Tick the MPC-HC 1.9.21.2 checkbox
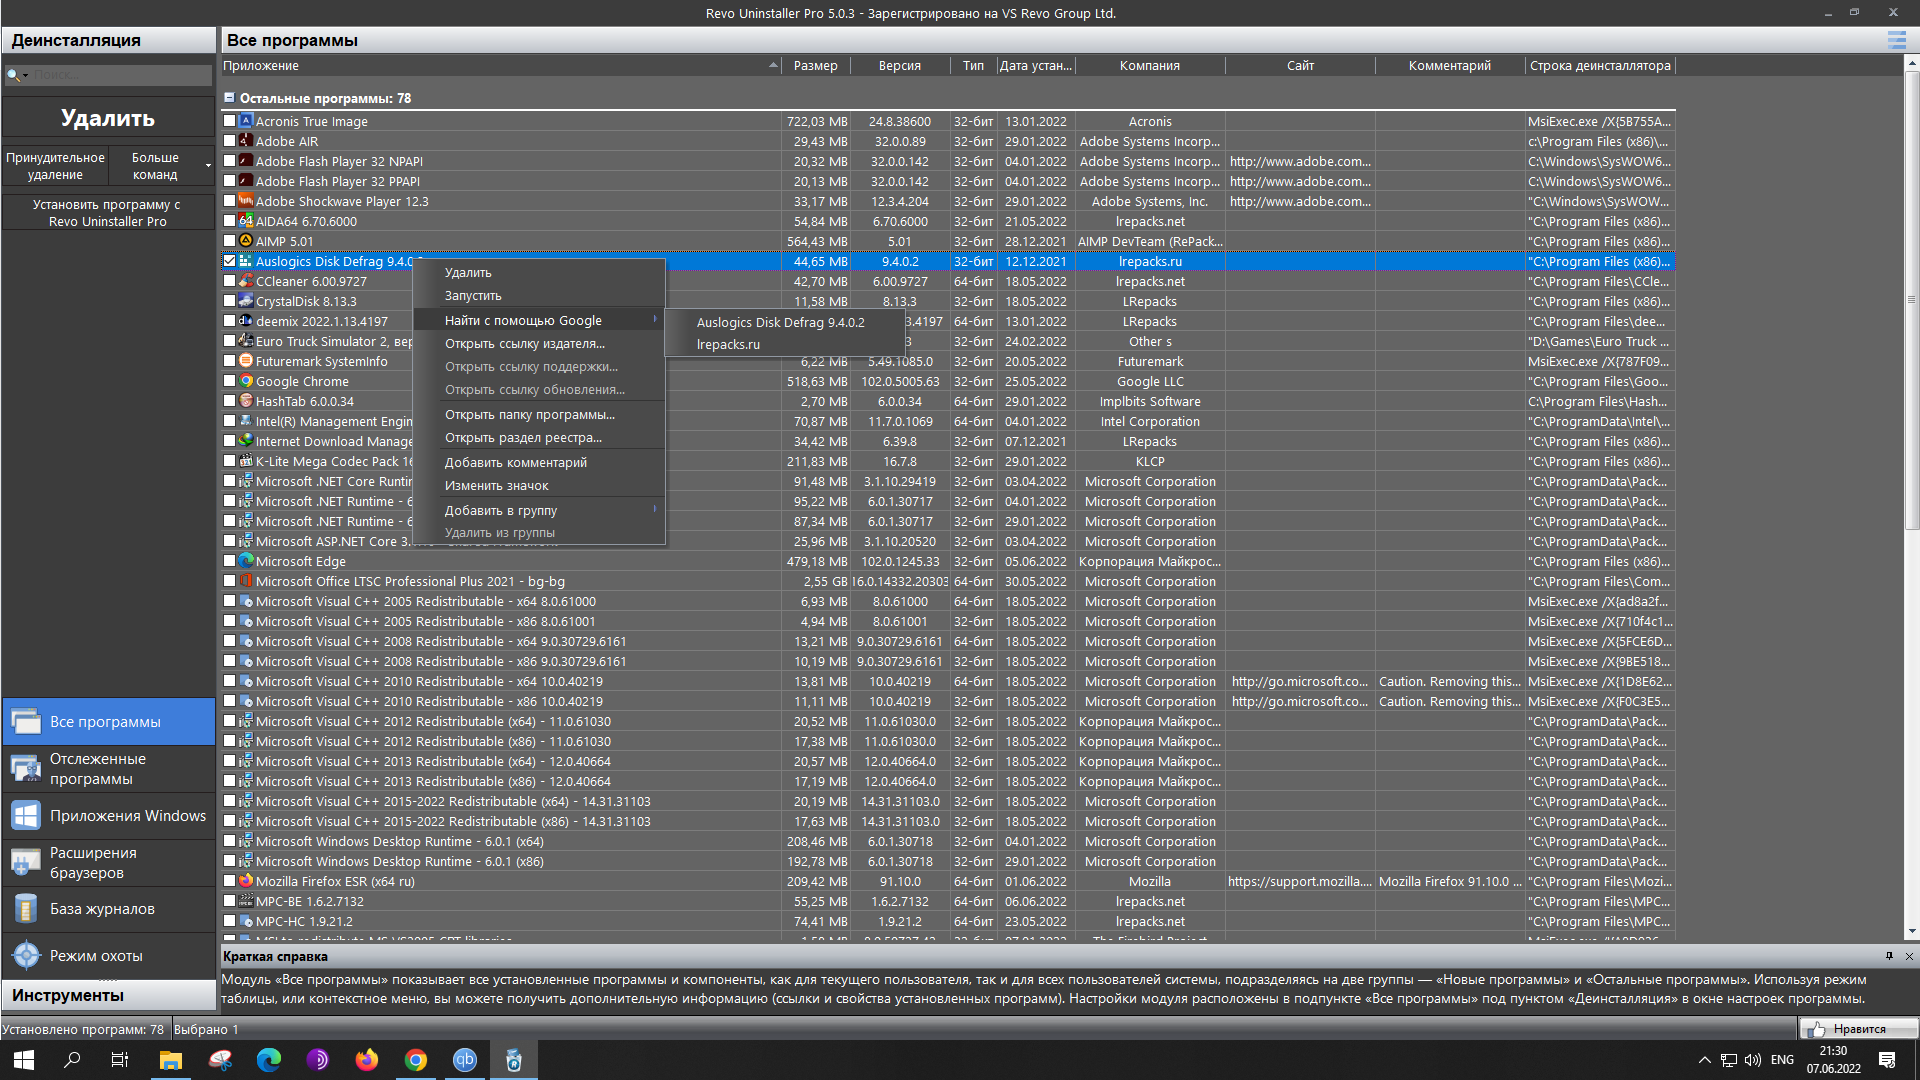This screenshot has width=1920, height=1080. [229, 921]
